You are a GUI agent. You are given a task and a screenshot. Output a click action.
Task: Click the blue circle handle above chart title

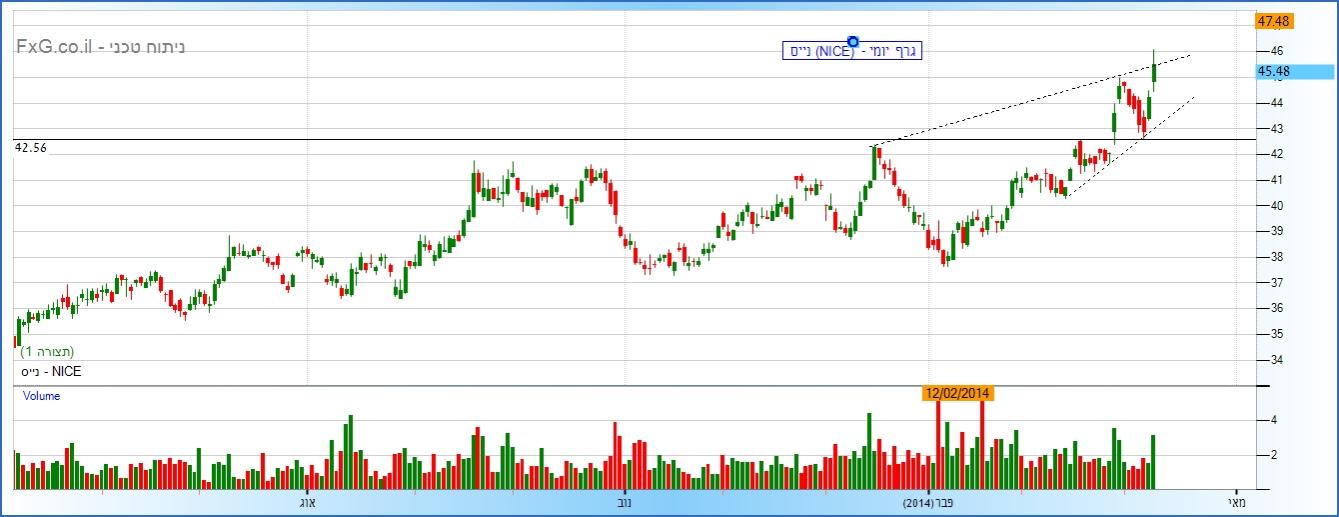tap(853, 40)
